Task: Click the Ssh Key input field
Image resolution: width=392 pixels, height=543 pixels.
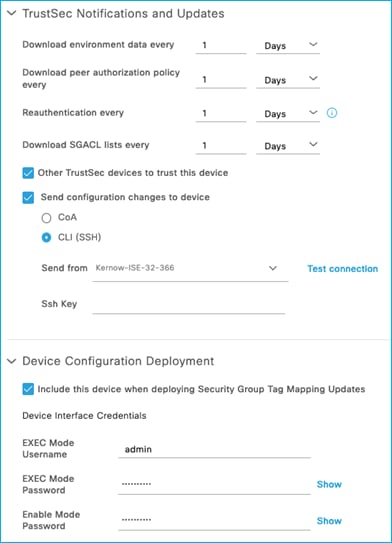Action: pyautogui.click(x=189, y=305)
